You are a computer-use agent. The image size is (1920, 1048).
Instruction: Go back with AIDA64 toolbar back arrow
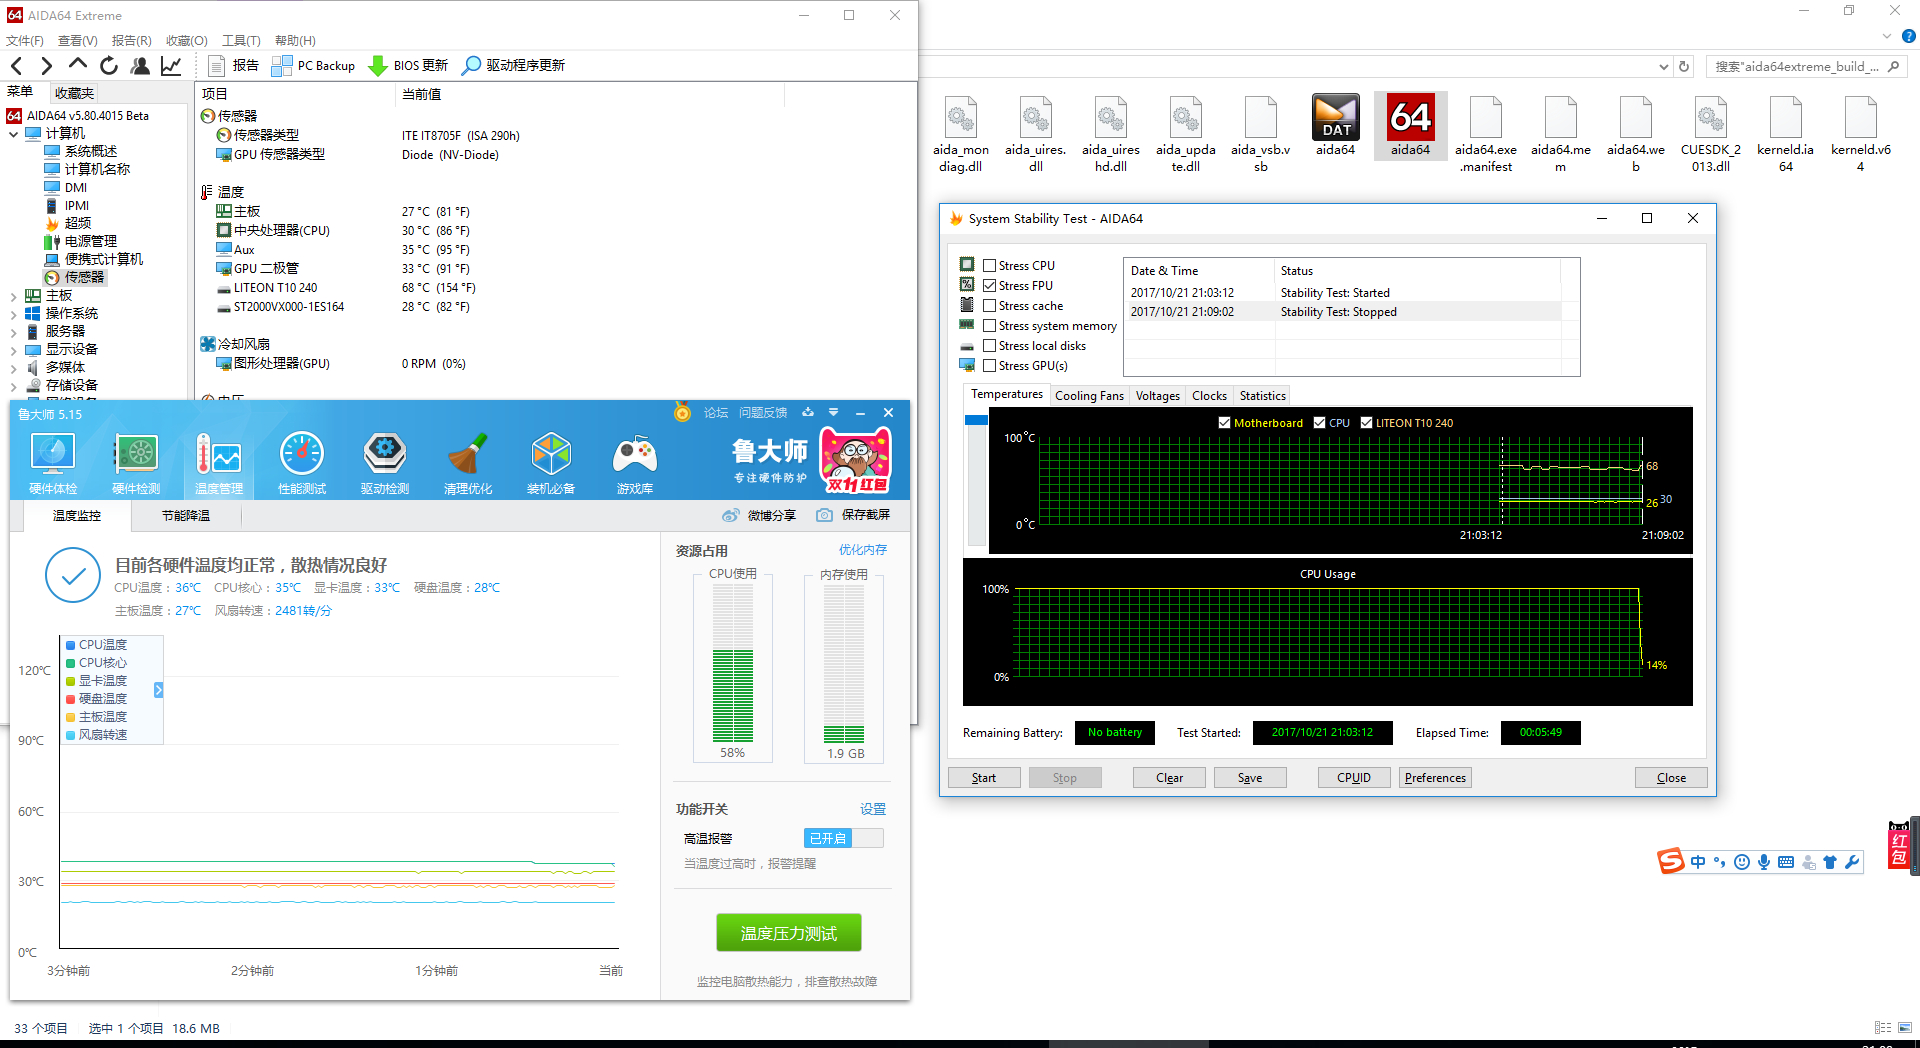(17, 66)
